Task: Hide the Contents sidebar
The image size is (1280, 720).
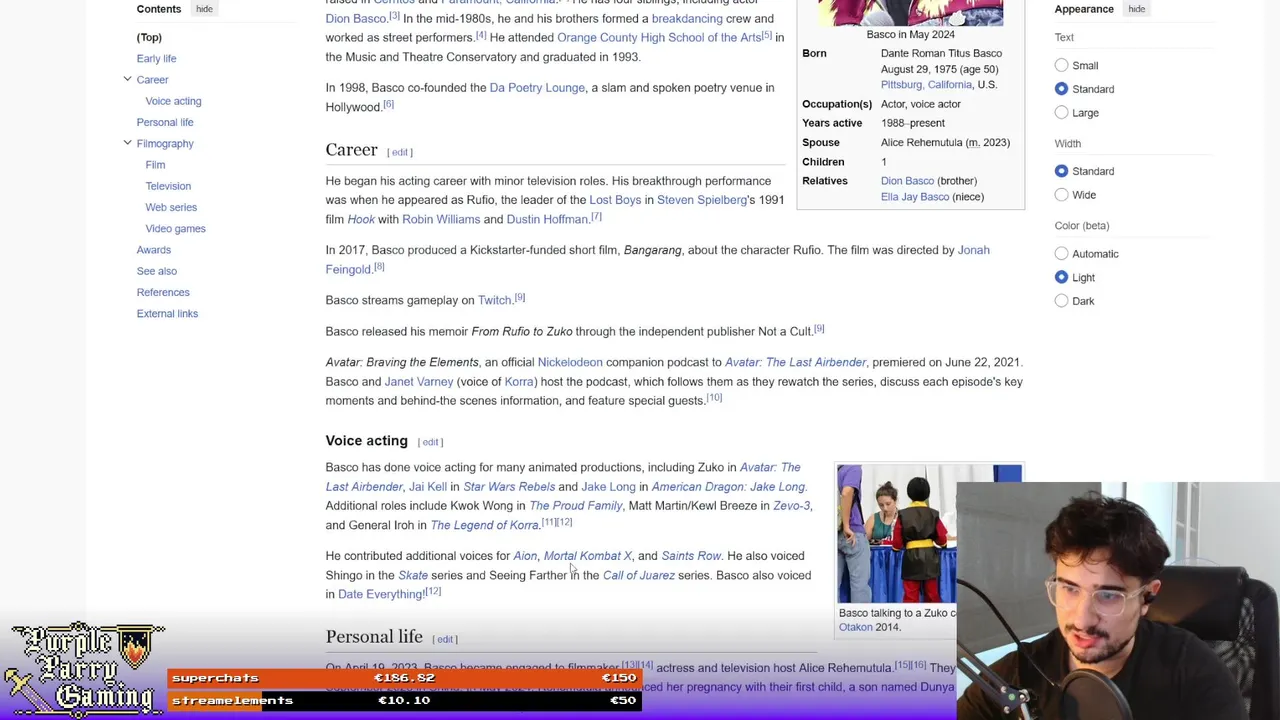Action: point(204,9)
